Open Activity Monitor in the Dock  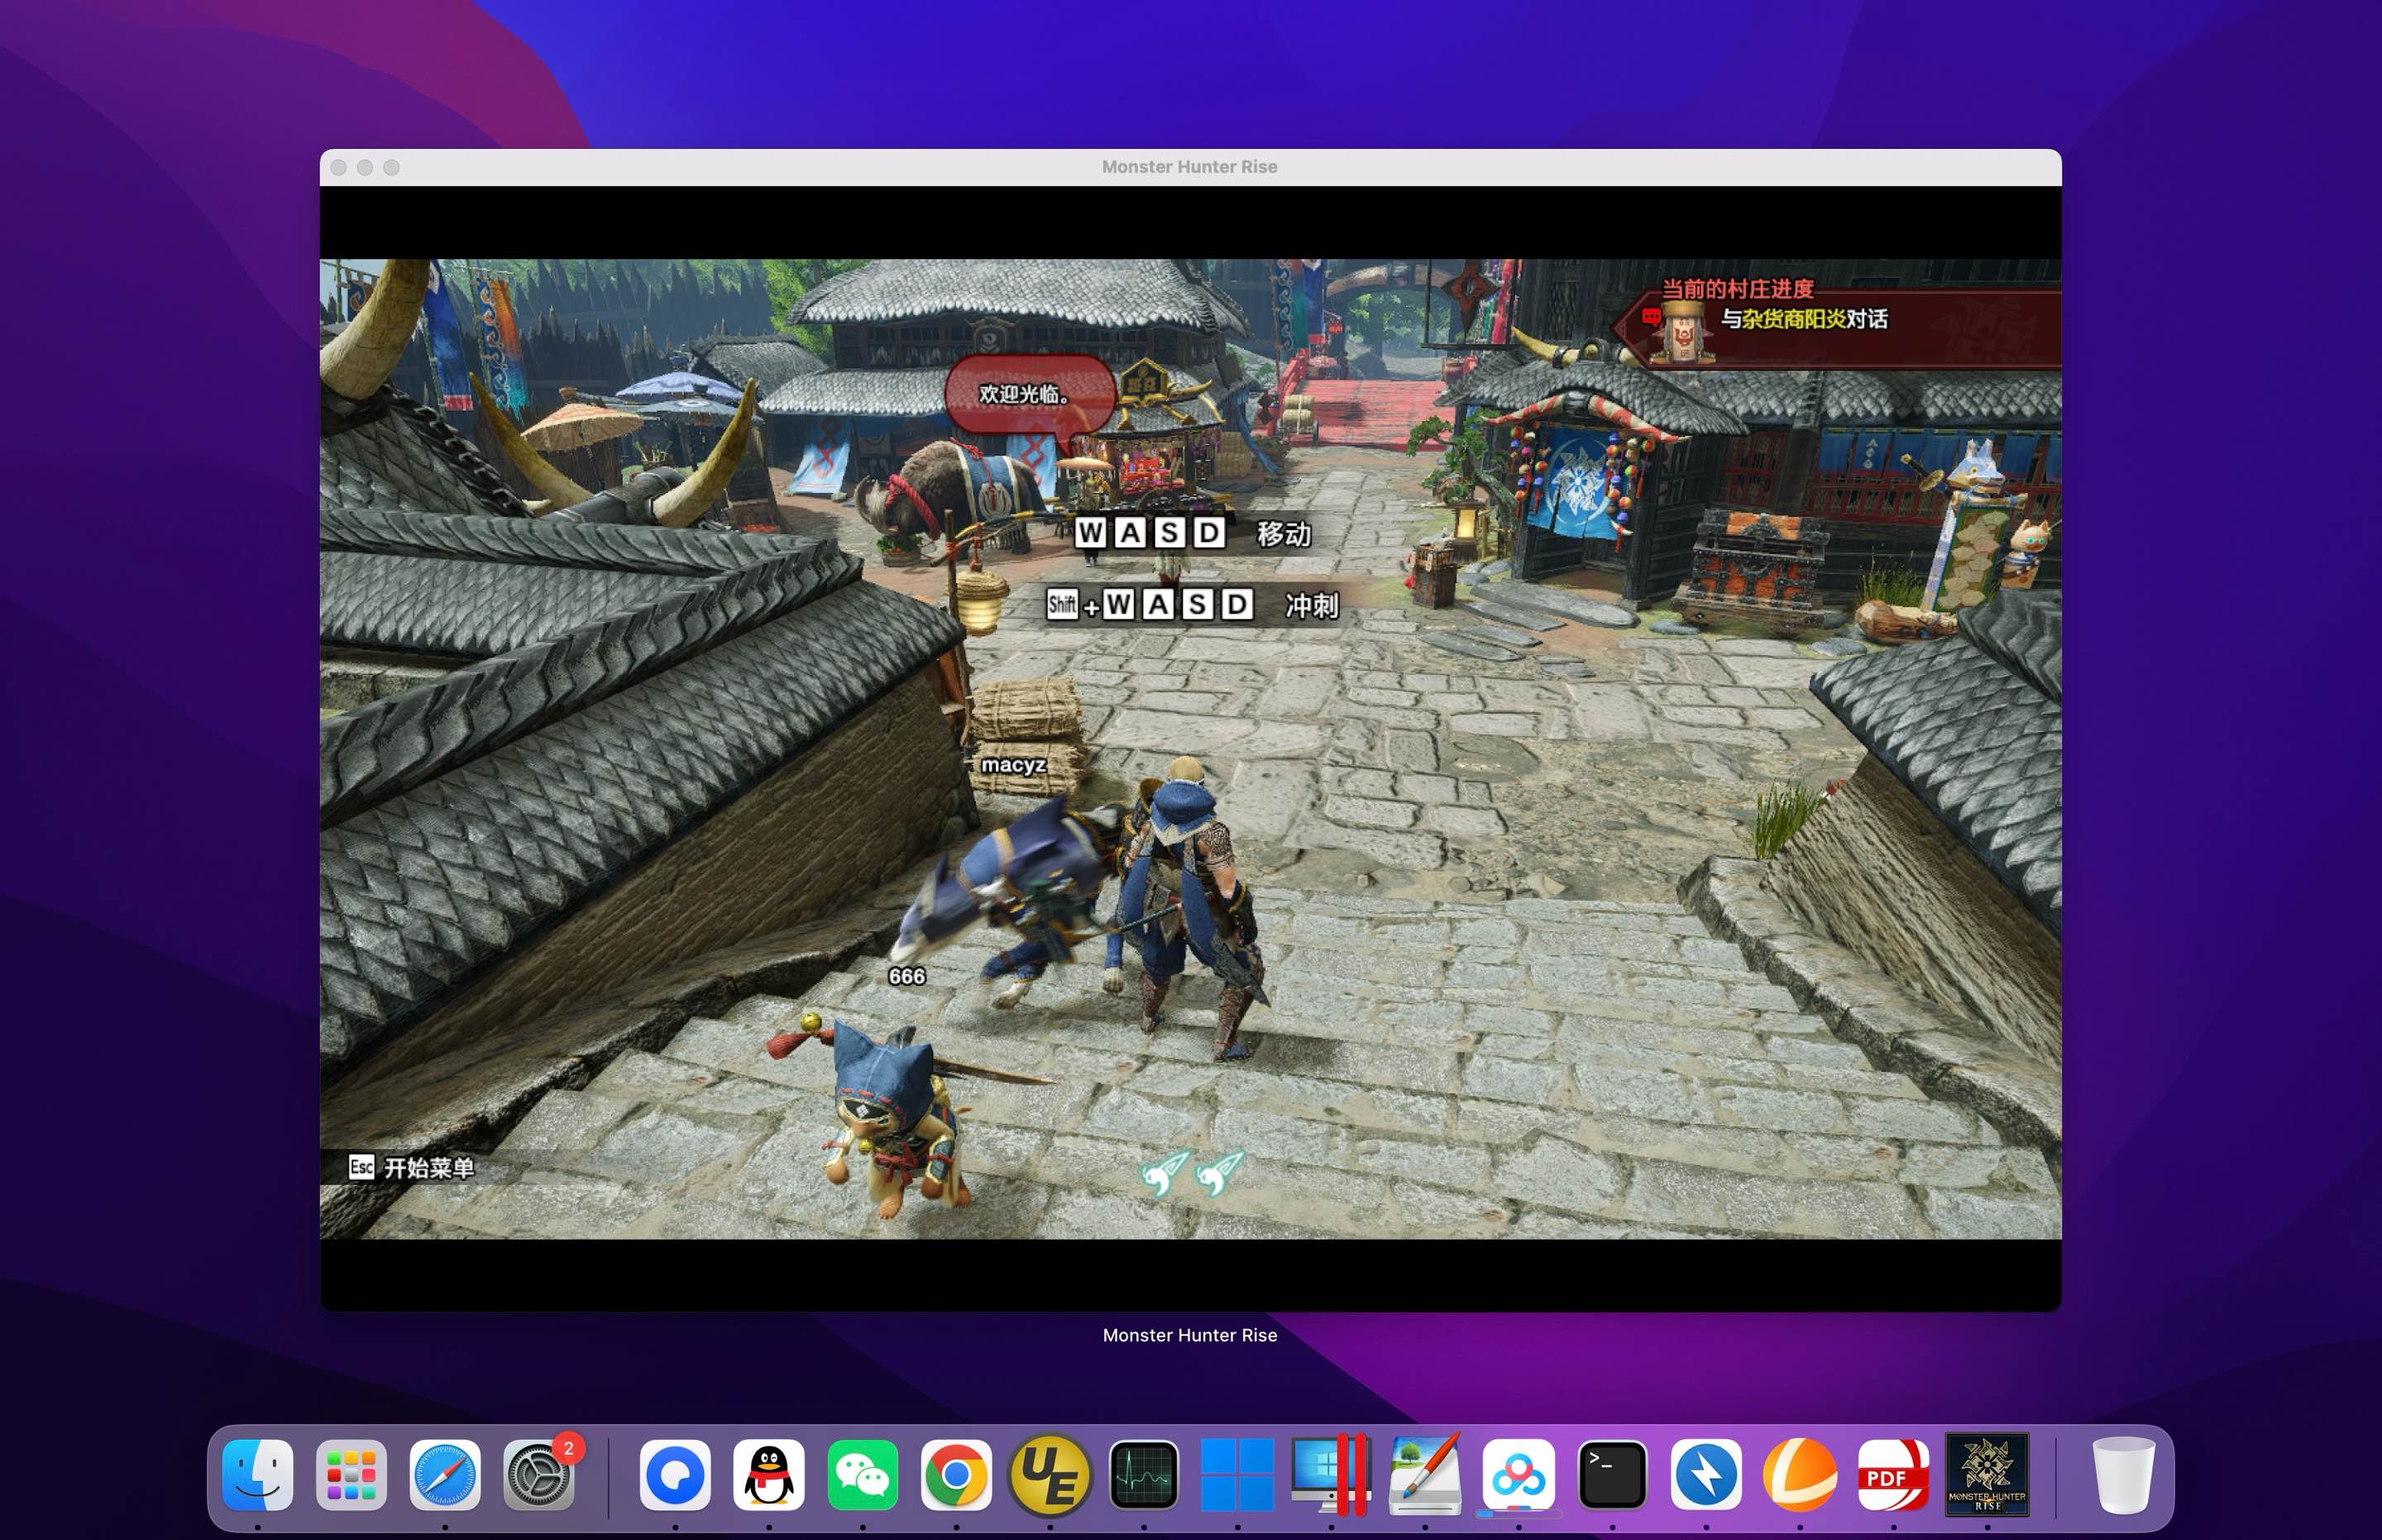1144,1475
